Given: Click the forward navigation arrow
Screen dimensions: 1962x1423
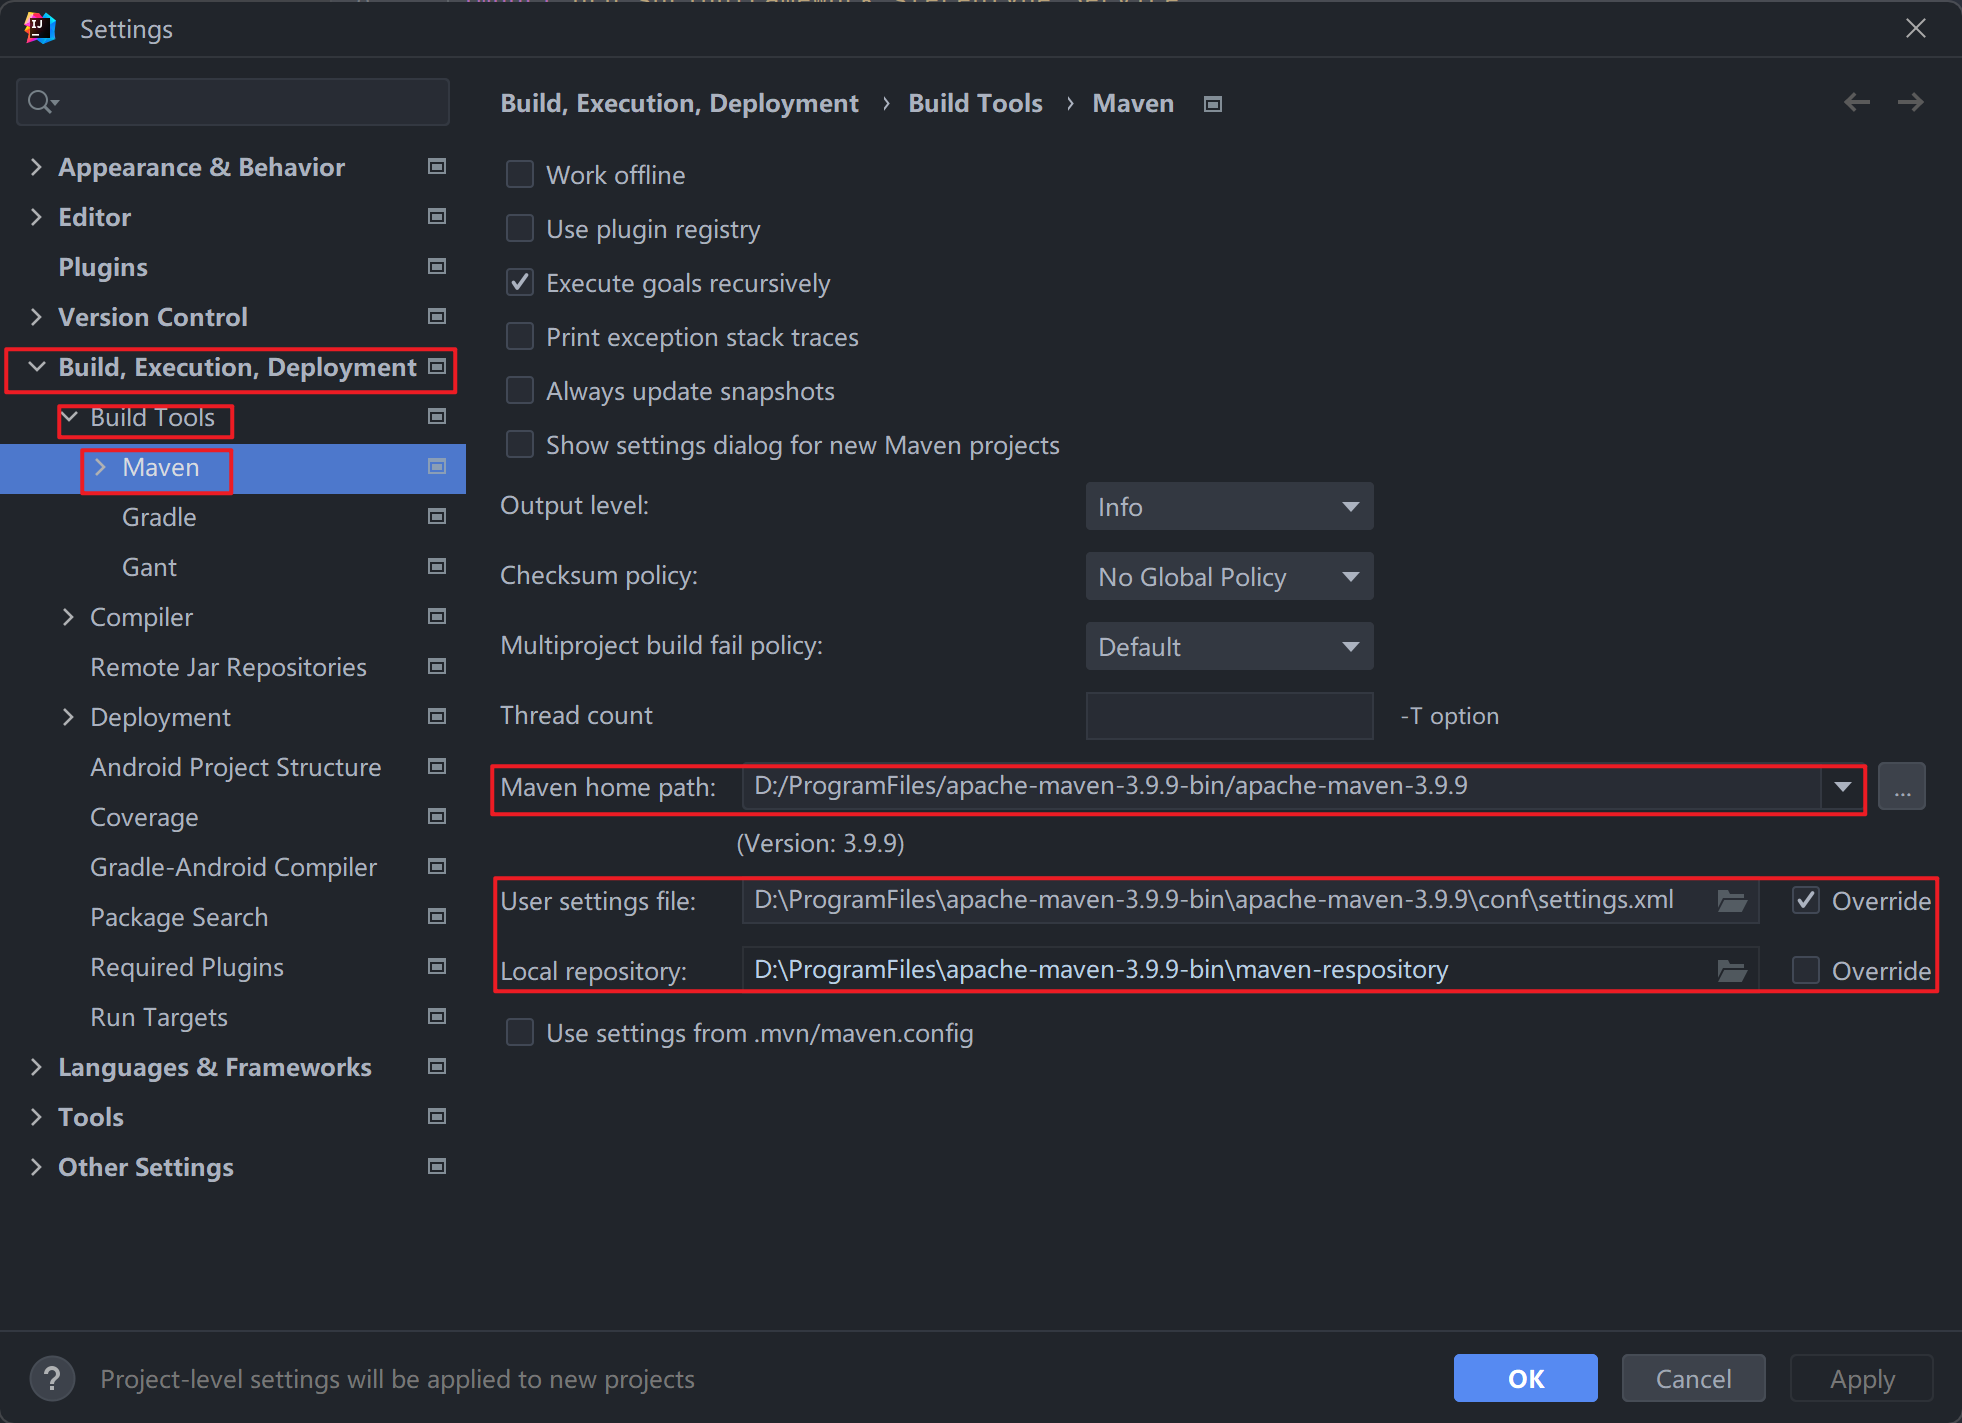Looking at the screenshot, I should (x=1910, y=102).
